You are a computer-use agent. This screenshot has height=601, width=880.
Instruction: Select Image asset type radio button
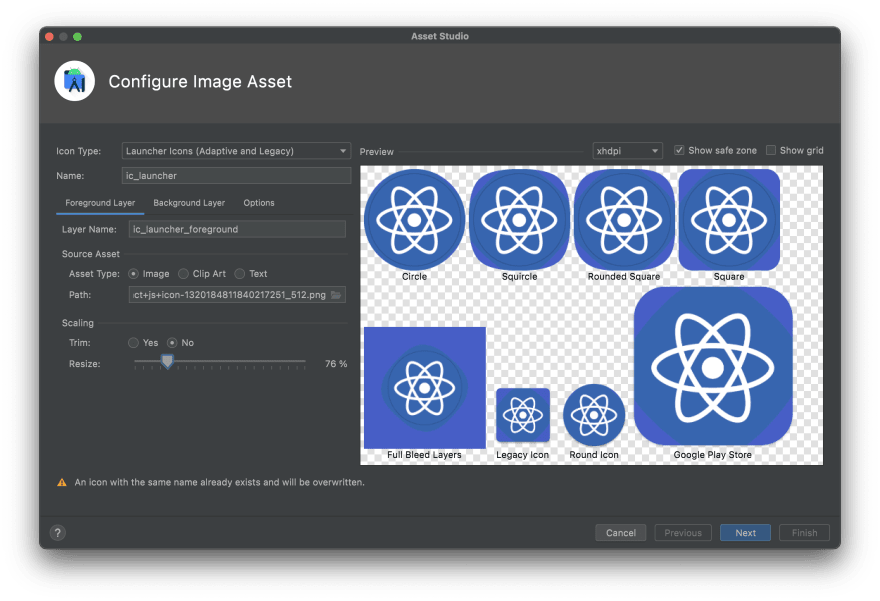pos(134,274)
